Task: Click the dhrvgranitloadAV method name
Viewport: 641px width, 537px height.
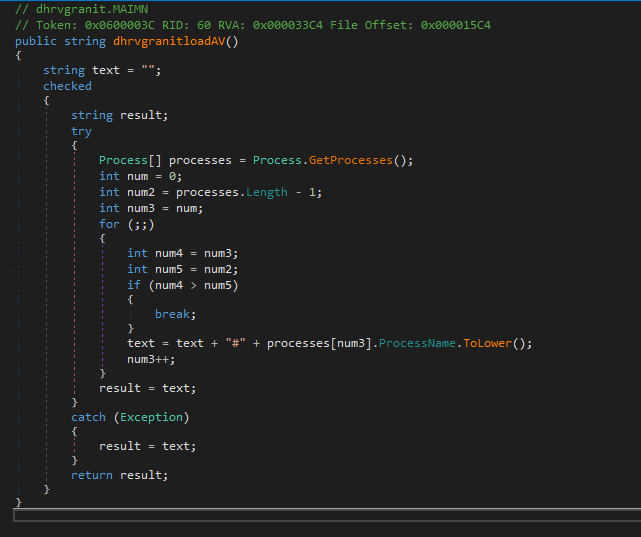Action: click(169, 41)
